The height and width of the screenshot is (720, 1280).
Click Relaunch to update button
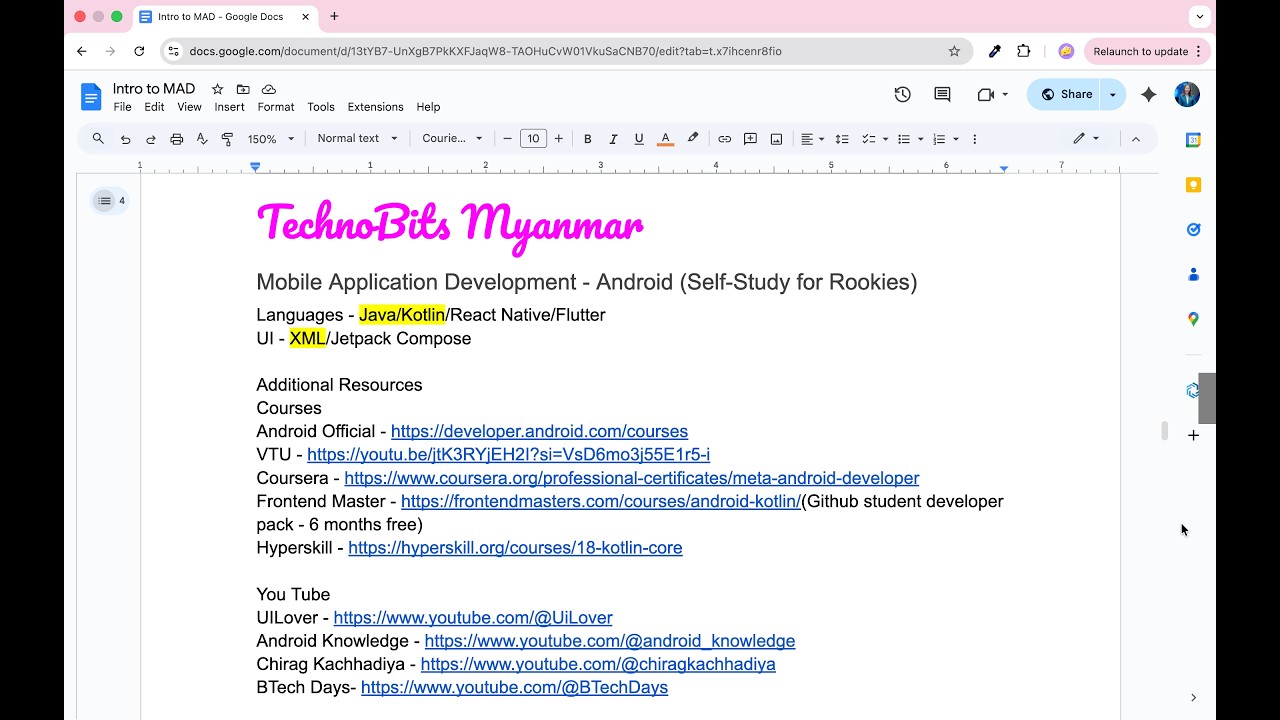click(x=1147, y=51)
